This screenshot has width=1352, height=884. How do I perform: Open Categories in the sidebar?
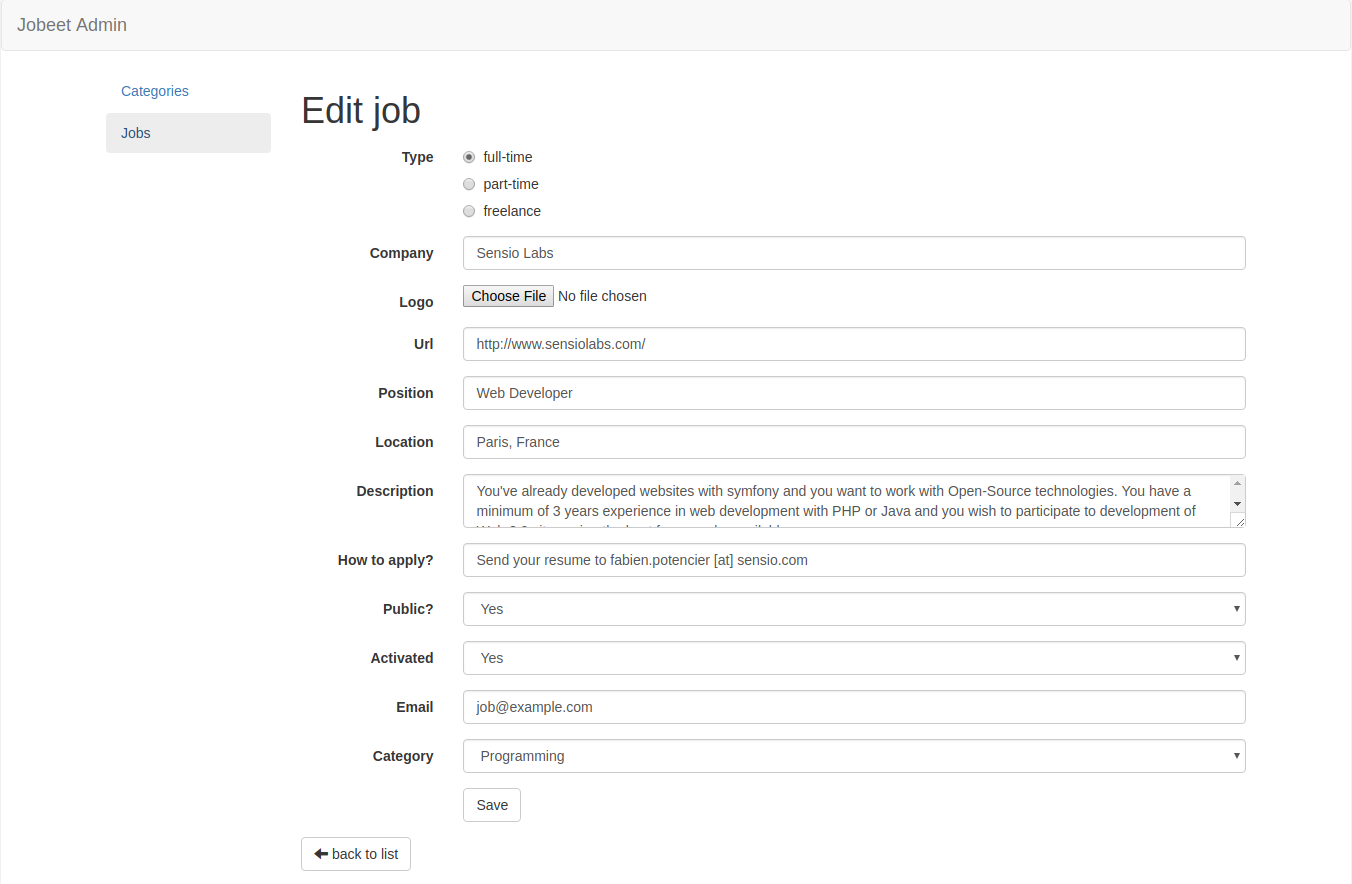[155, 91]
